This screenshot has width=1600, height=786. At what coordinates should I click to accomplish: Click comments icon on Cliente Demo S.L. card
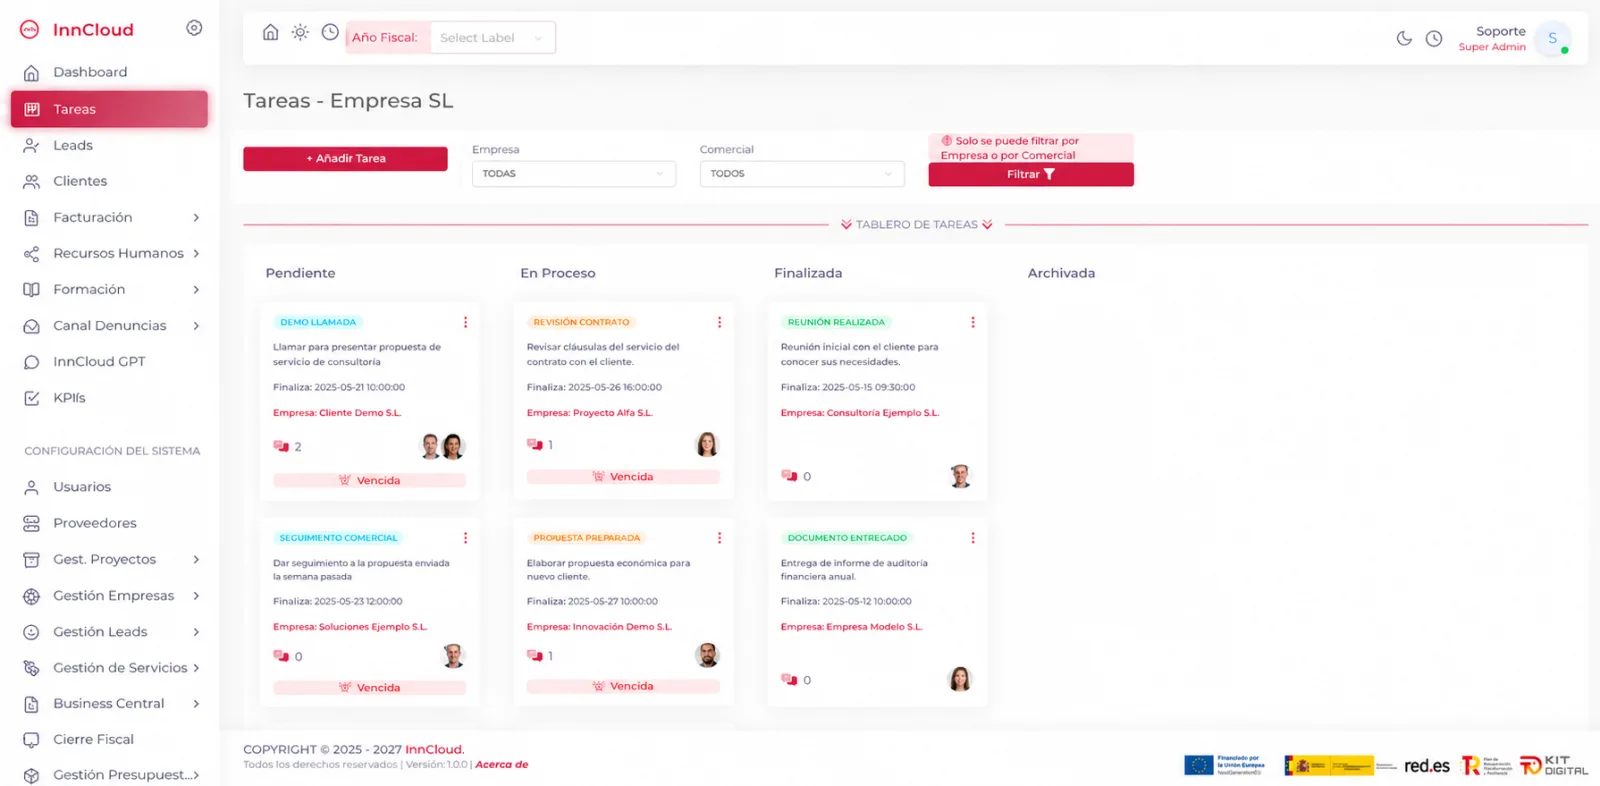point(281,446)
